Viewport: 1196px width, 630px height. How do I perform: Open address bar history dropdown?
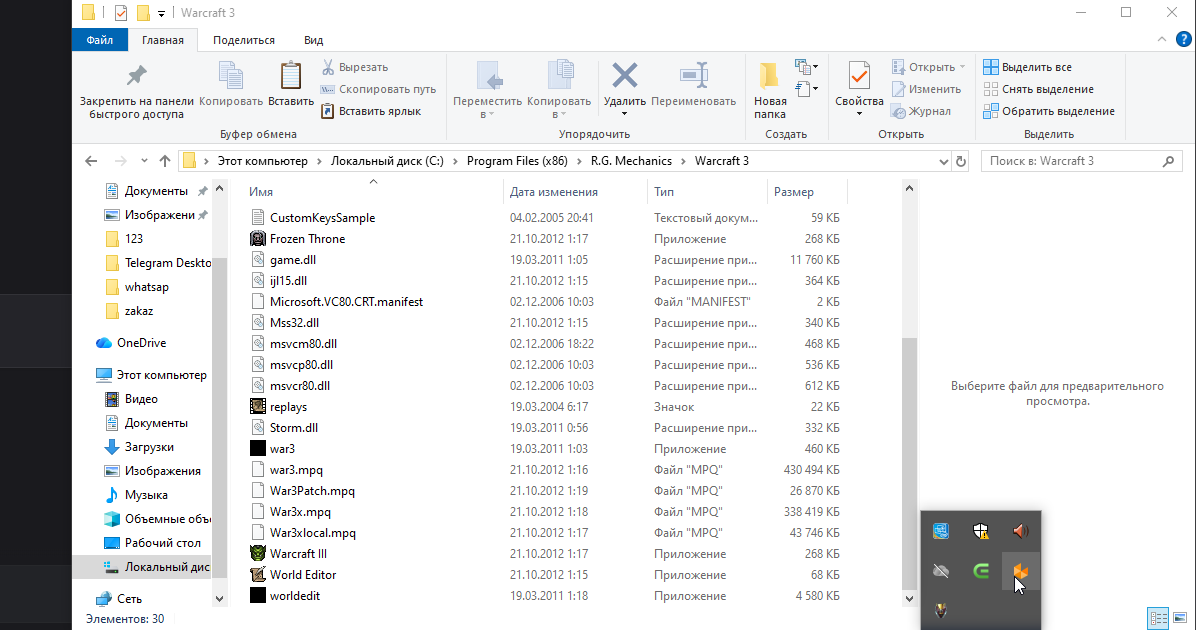coord(944,161)
